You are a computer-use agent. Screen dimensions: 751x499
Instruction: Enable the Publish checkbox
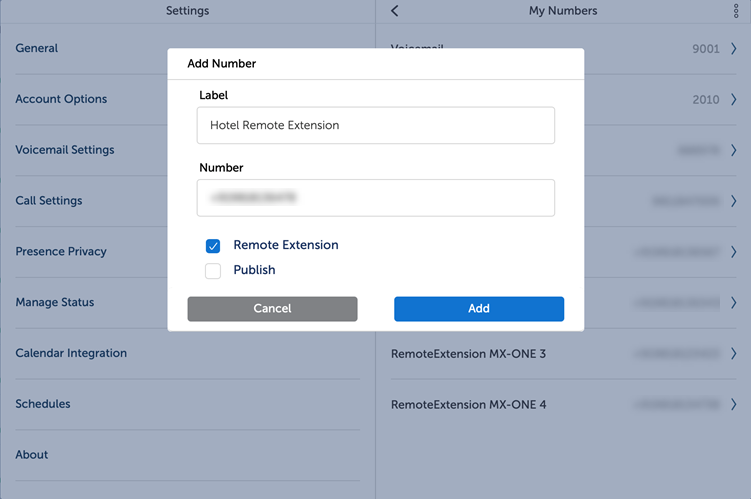213,271
